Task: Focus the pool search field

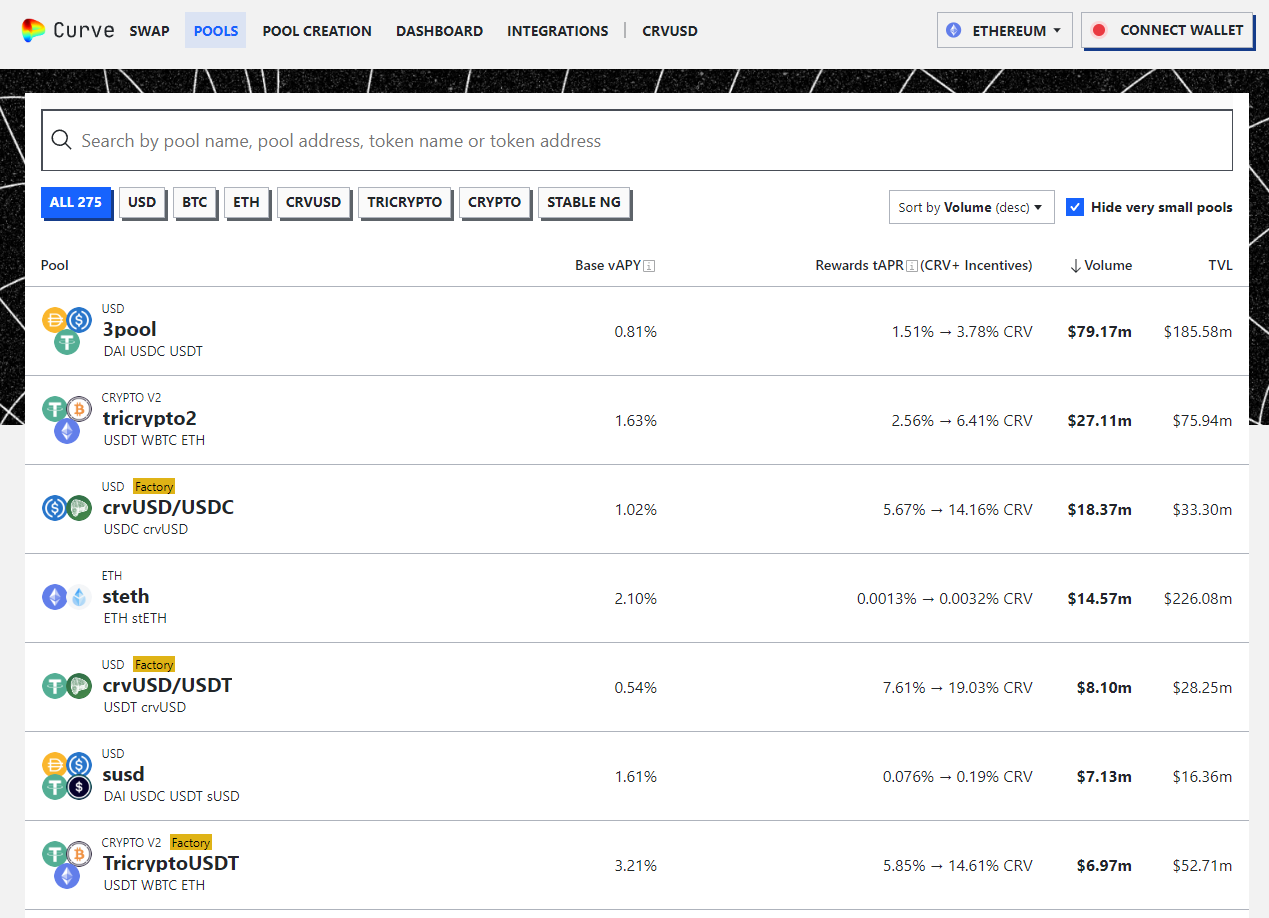Action: tap(637, 140)
